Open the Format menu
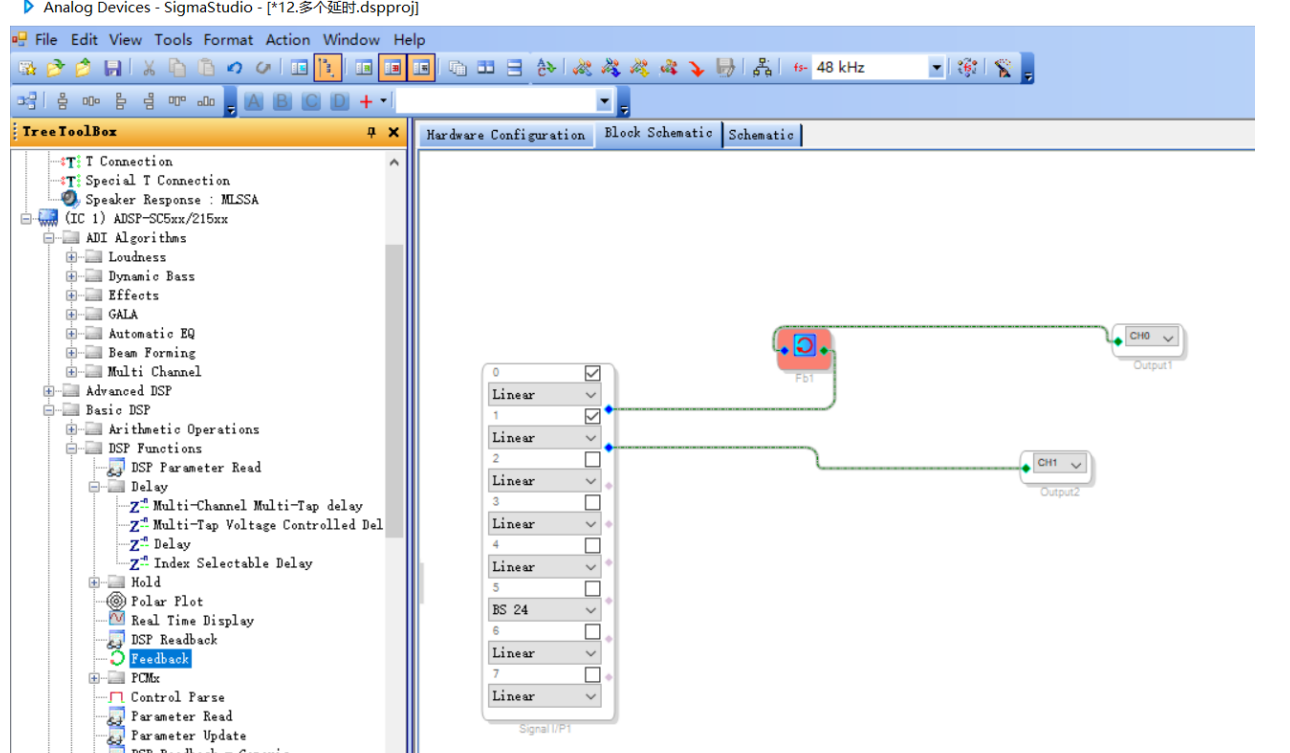Screen dimensions: 1290x753 228,40
